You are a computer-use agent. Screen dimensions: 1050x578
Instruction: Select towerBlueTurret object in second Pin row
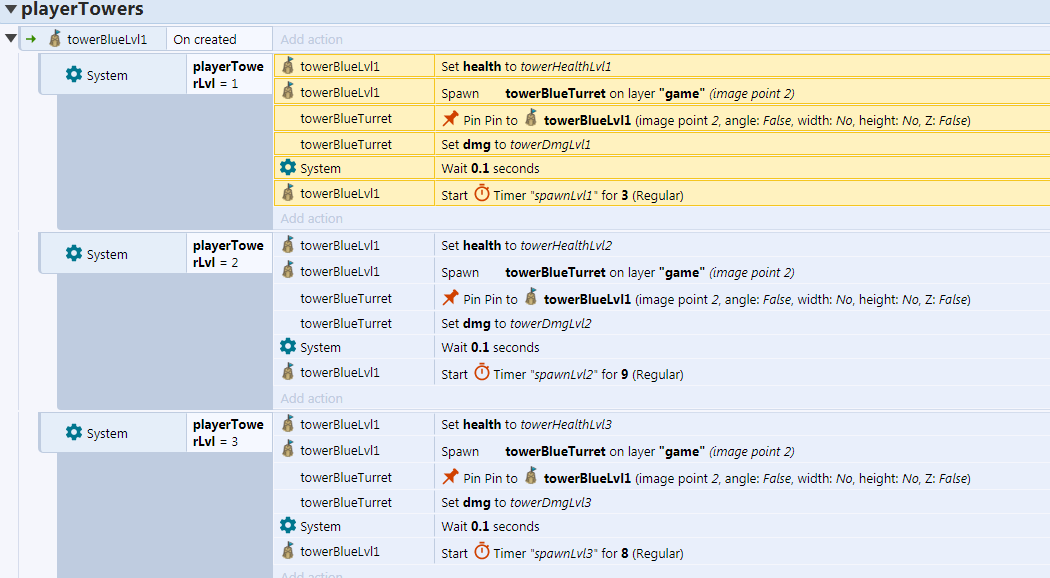(346, 298)
